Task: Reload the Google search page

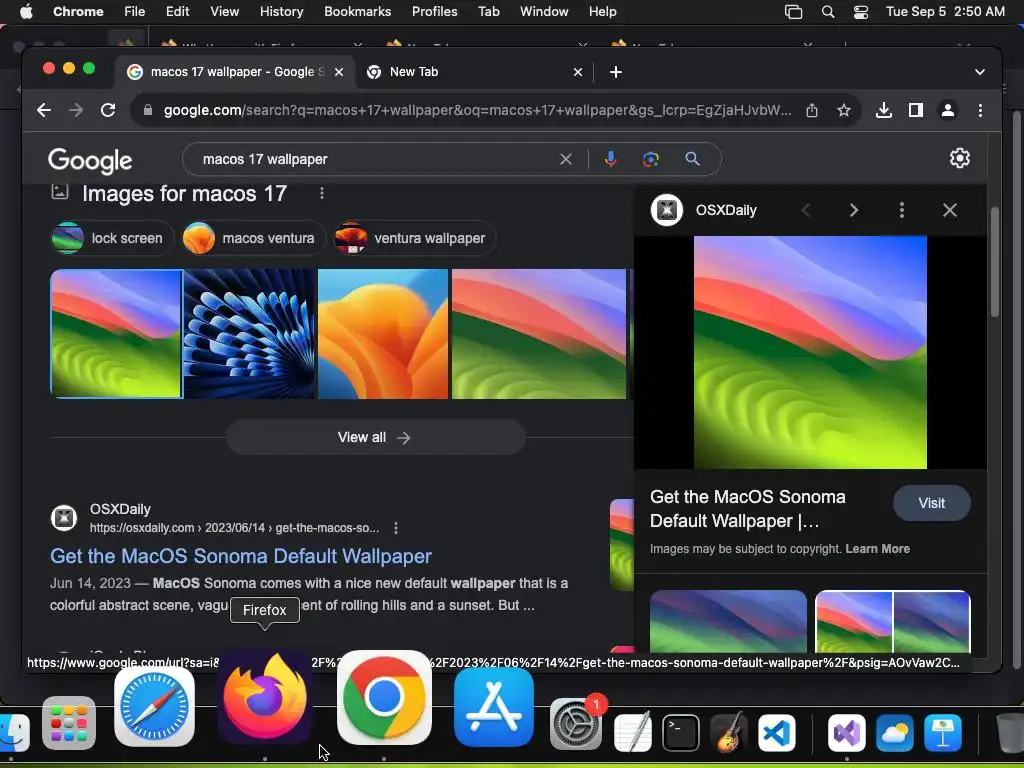Action: click(x=108, y=110)
